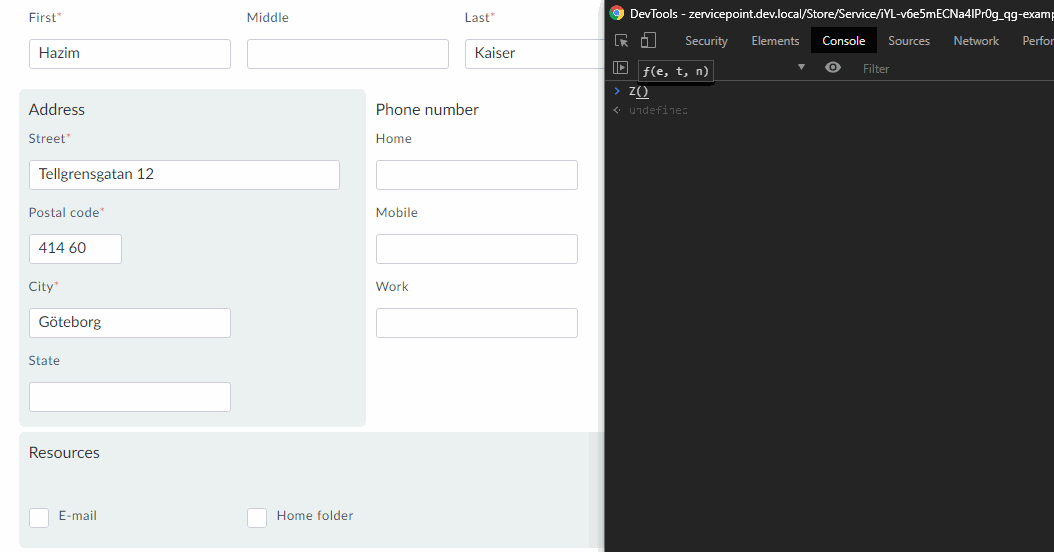1054x552 pixels.
Task: Click the eye live expression icon
Action: click(x=833, y=68)
